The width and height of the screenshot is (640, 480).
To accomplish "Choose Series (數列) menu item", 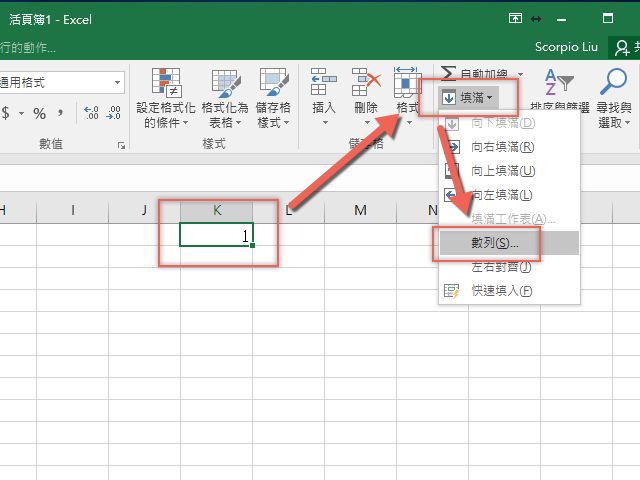I will point(509,243).
